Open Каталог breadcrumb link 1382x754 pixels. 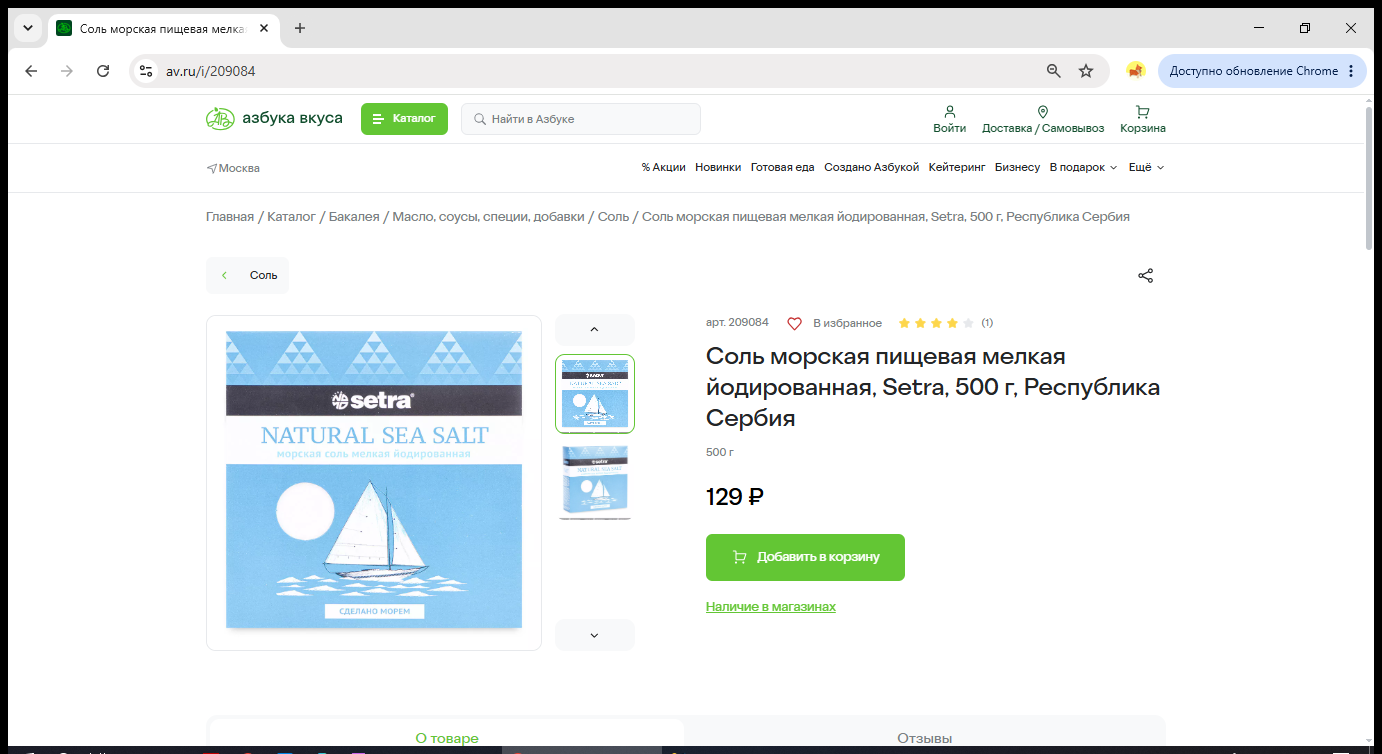pyautogui.click(x=291, y=217)
